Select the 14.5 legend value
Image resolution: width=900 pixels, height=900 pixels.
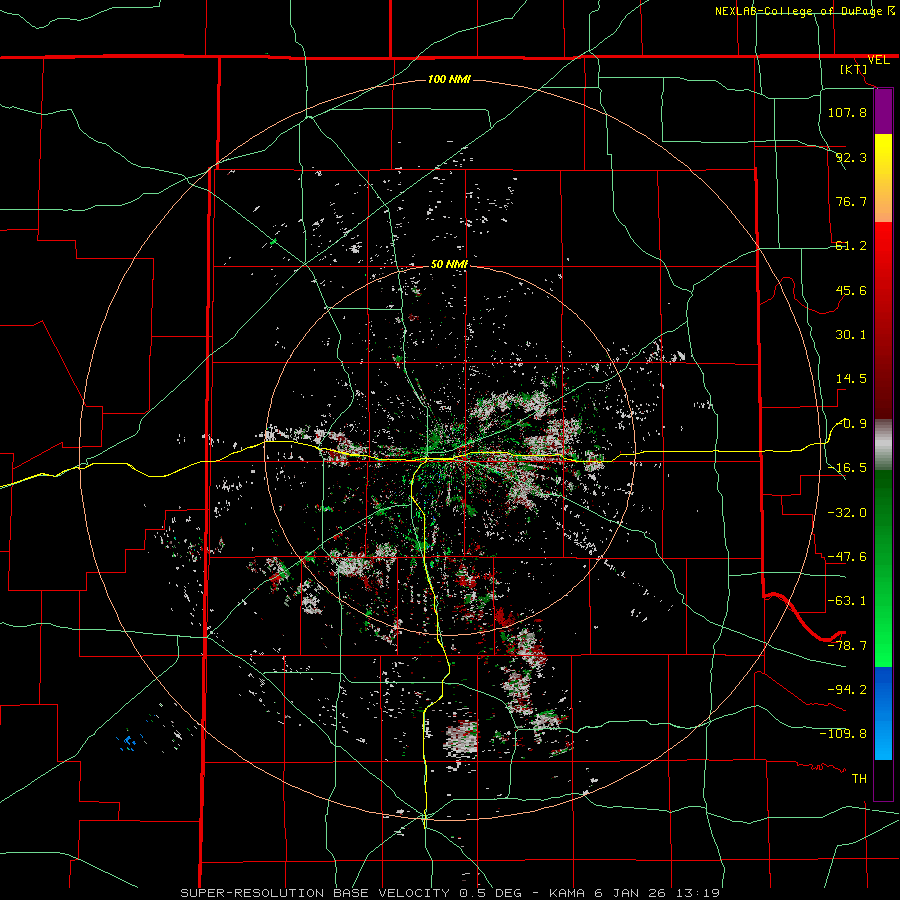[851, 379]
